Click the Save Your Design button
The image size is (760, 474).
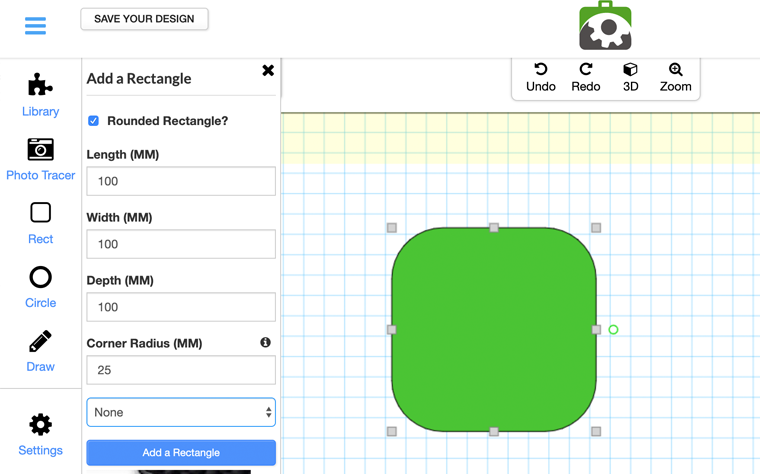144,19
